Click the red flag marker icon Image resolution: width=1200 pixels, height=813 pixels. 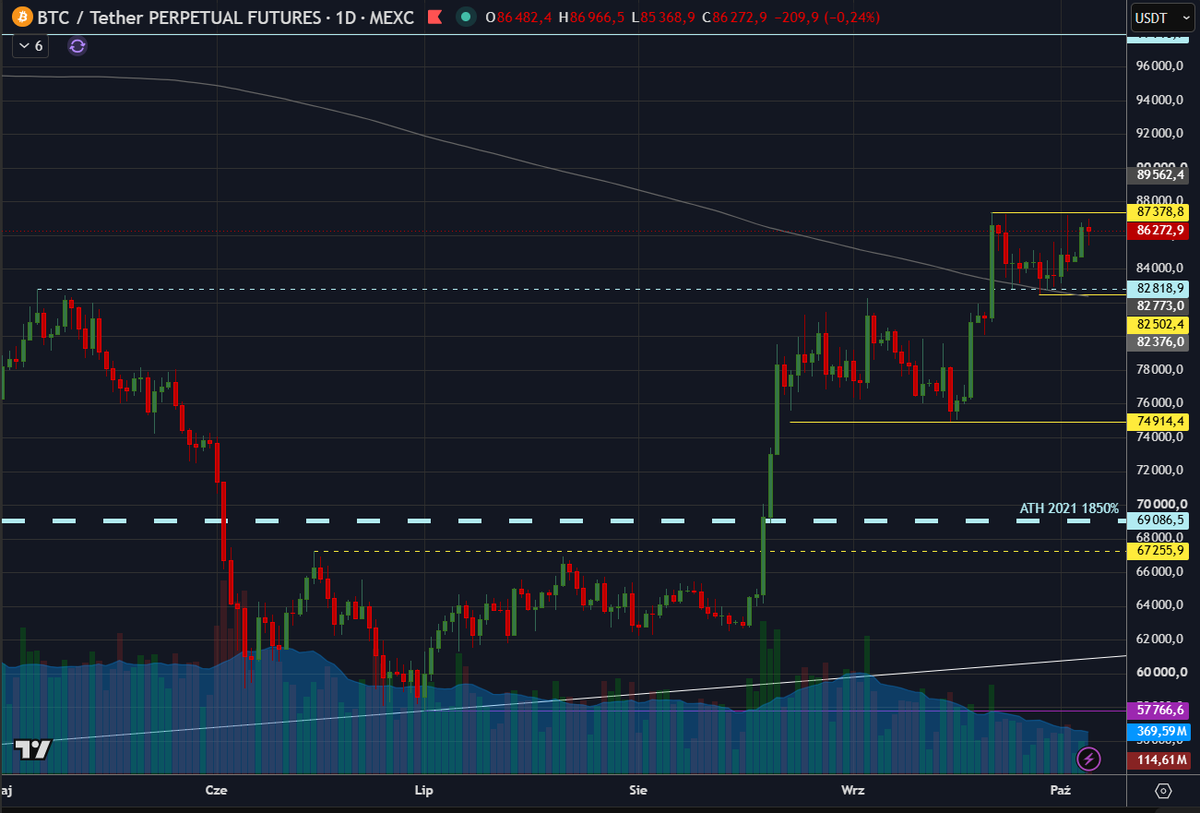tap(434, 17)
